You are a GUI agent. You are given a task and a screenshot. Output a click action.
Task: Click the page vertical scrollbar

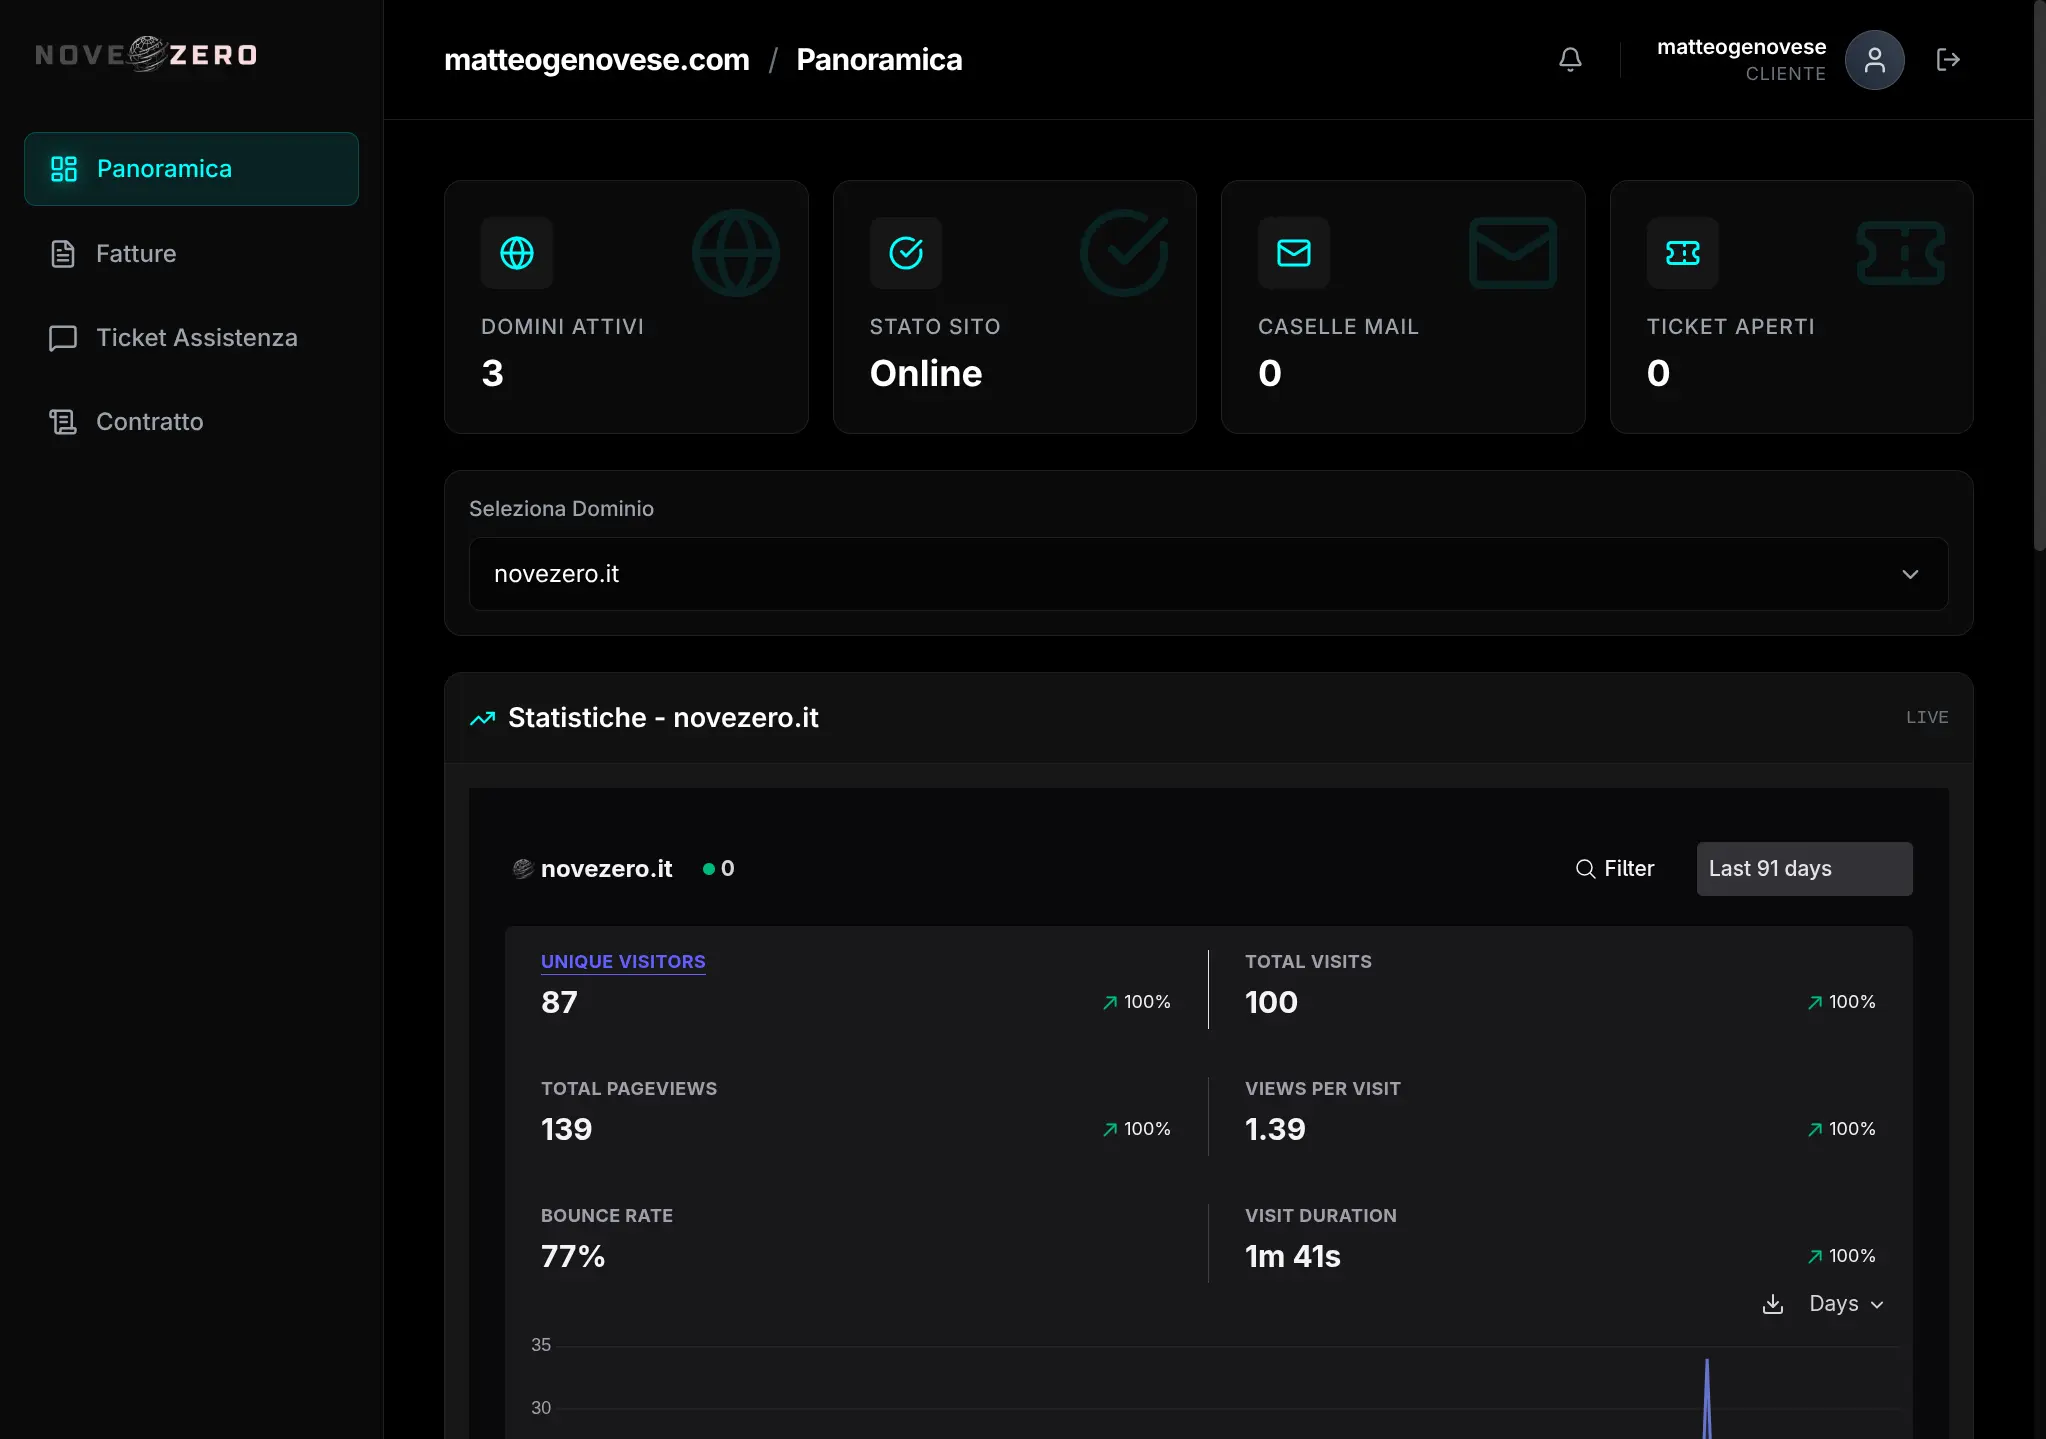(x=2040, y=275)
